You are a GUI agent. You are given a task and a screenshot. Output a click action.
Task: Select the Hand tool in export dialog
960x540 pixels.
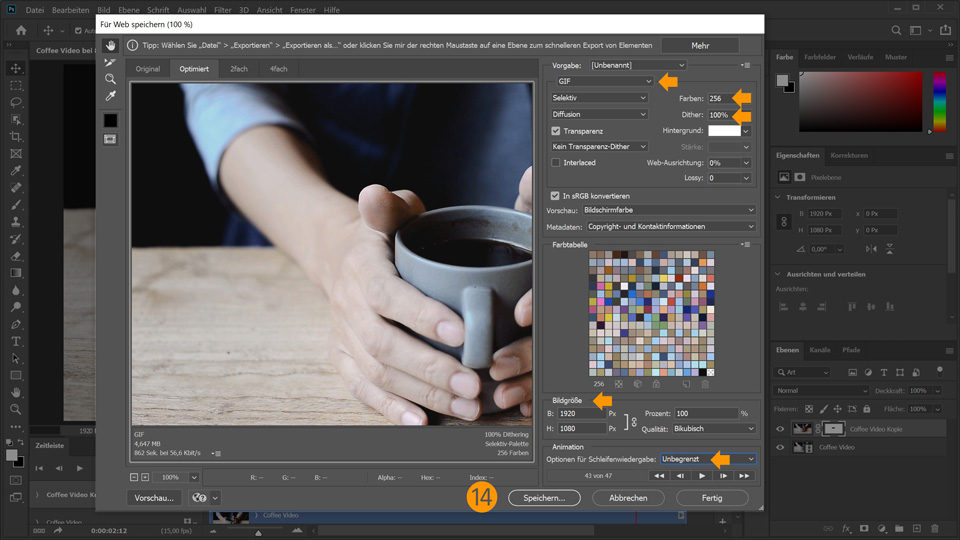(x=110, y=45)
